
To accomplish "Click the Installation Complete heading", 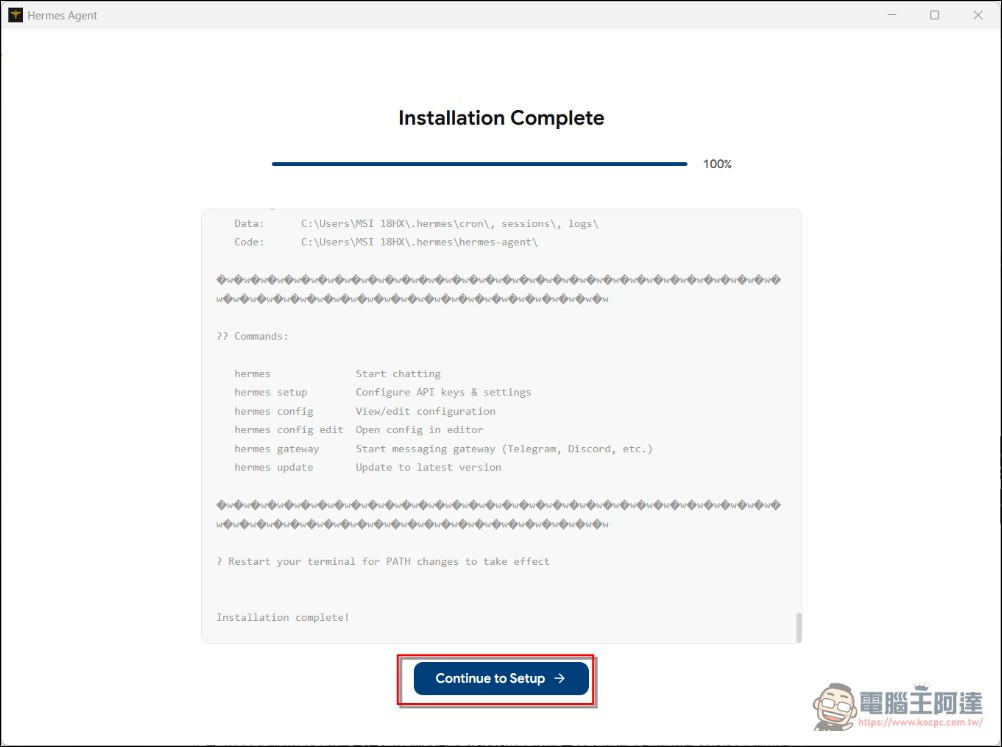I will pos(501,118).
